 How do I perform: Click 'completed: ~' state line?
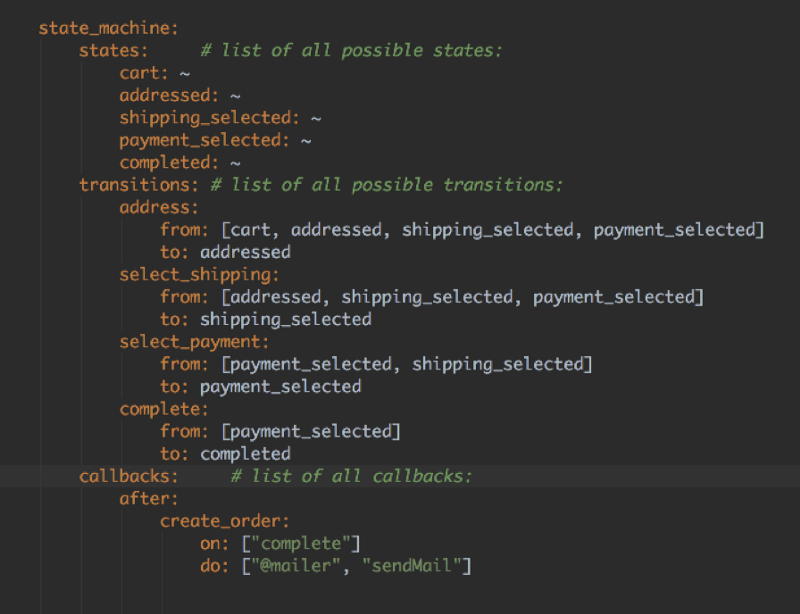tap(180, 163)
